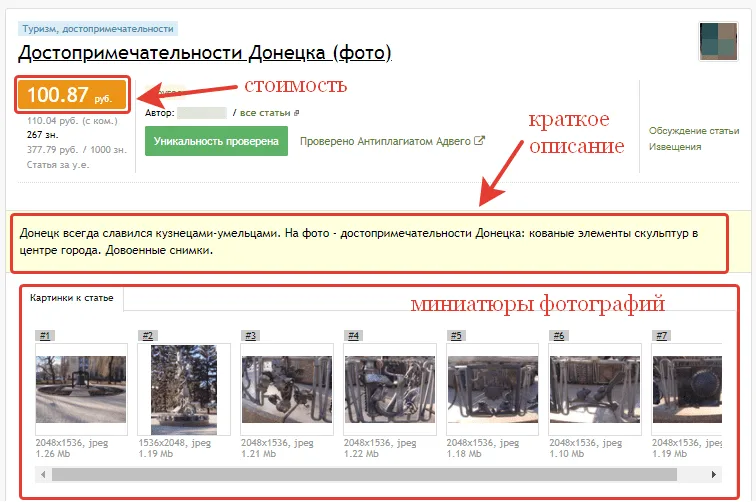Viewport: 756px width, 502px height.
Task: Switch to the Картинки к статье tab
Action: click(x=72, y=298)
